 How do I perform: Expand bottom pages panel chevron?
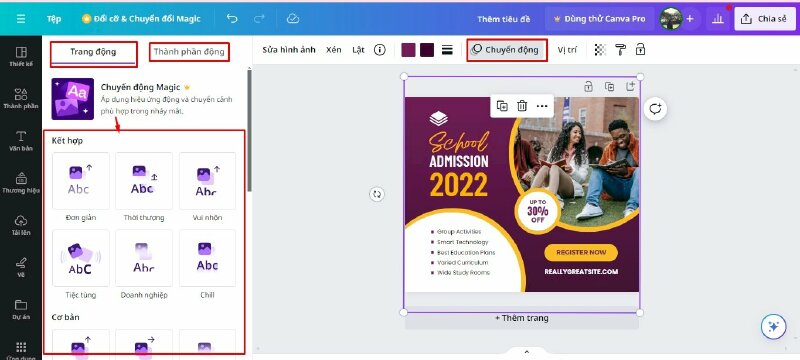527,352
